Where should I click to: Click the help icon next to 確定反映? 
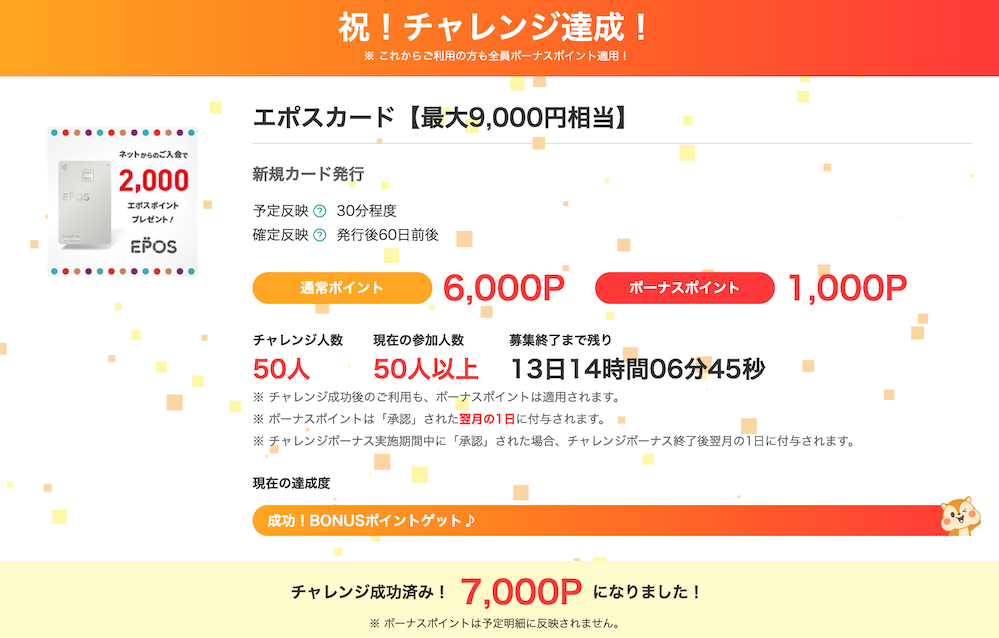click(320, 235)
